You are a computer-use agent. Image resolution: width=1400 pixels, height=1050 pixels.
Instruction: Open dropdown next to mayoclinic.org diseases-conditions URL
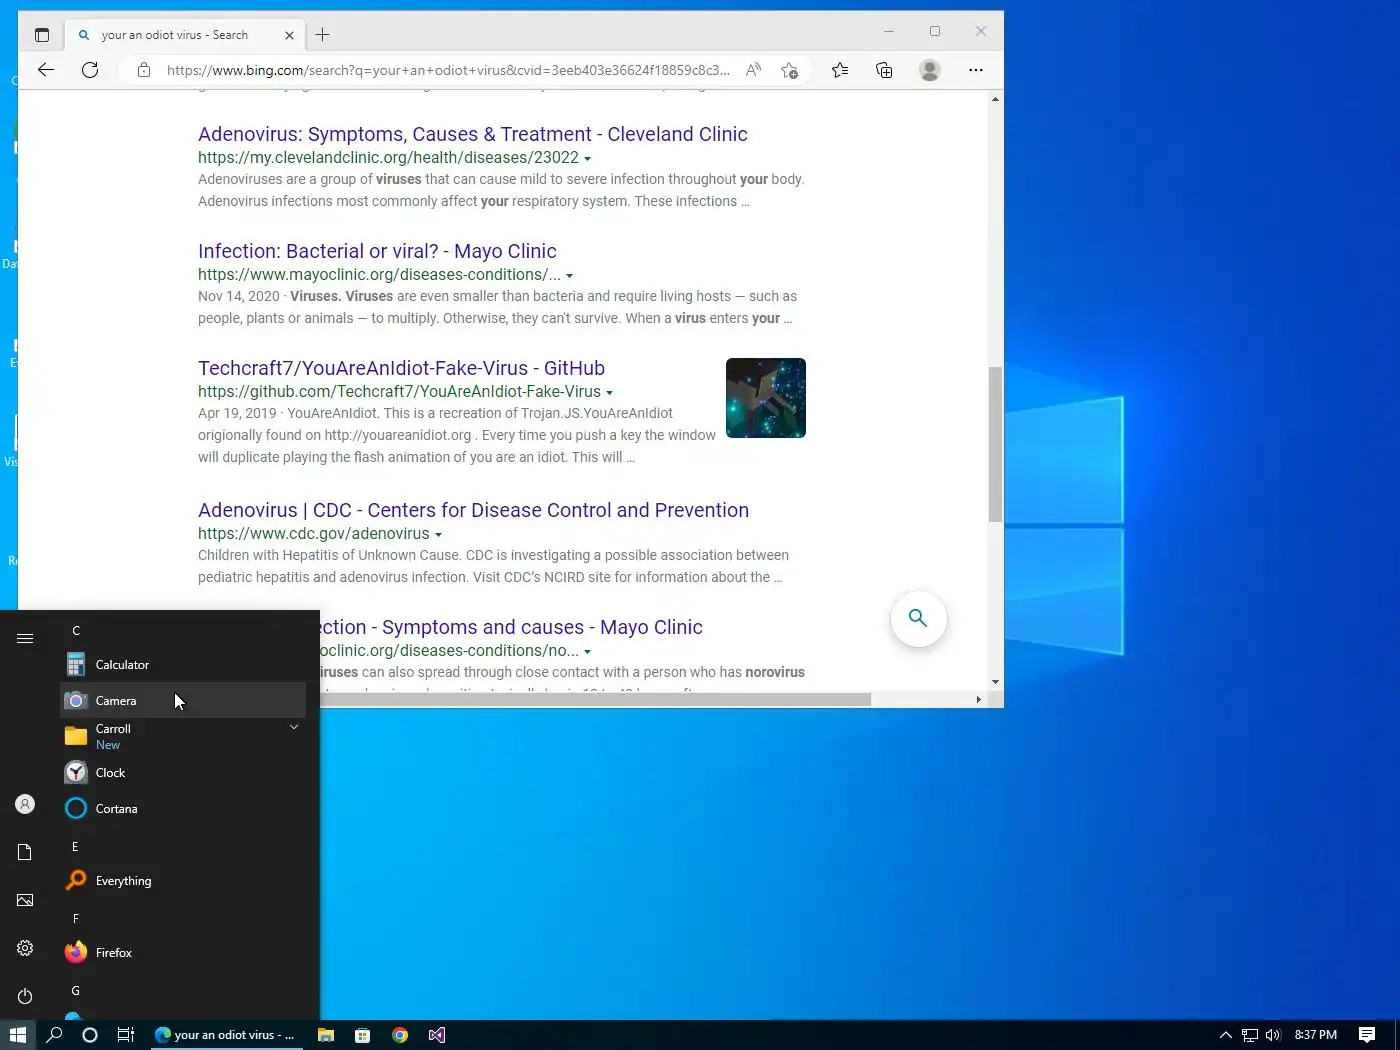(570, 276)
